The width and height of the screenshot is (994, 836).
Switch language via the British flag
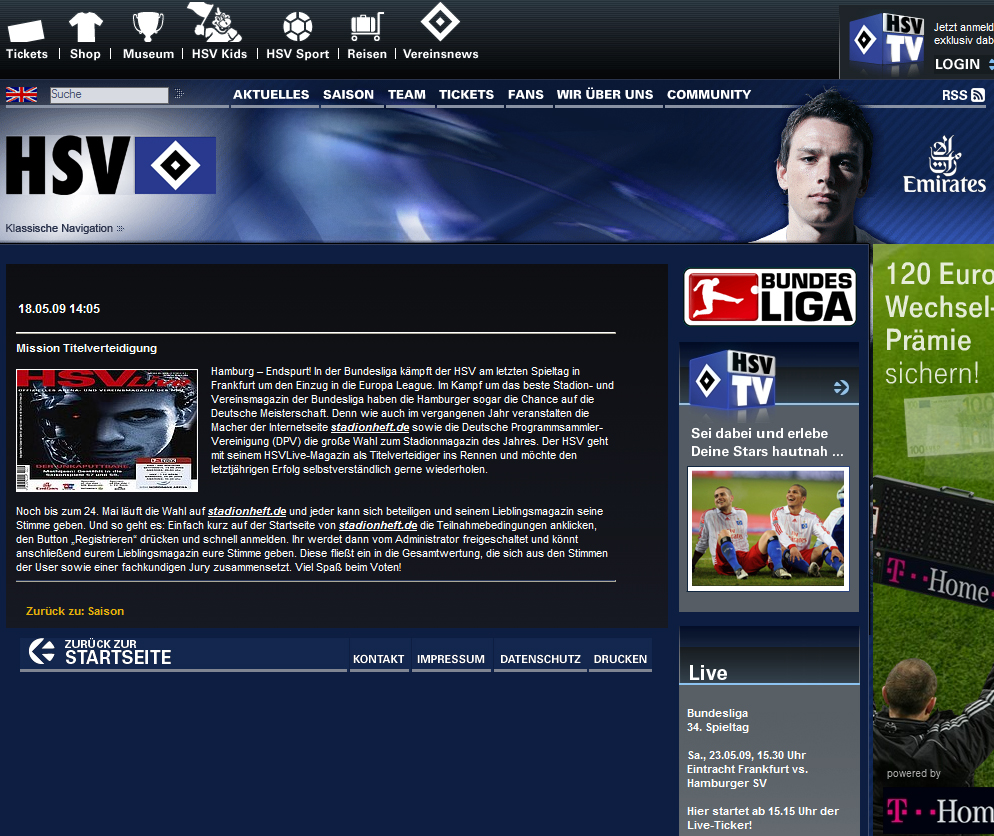pos(21,95)
